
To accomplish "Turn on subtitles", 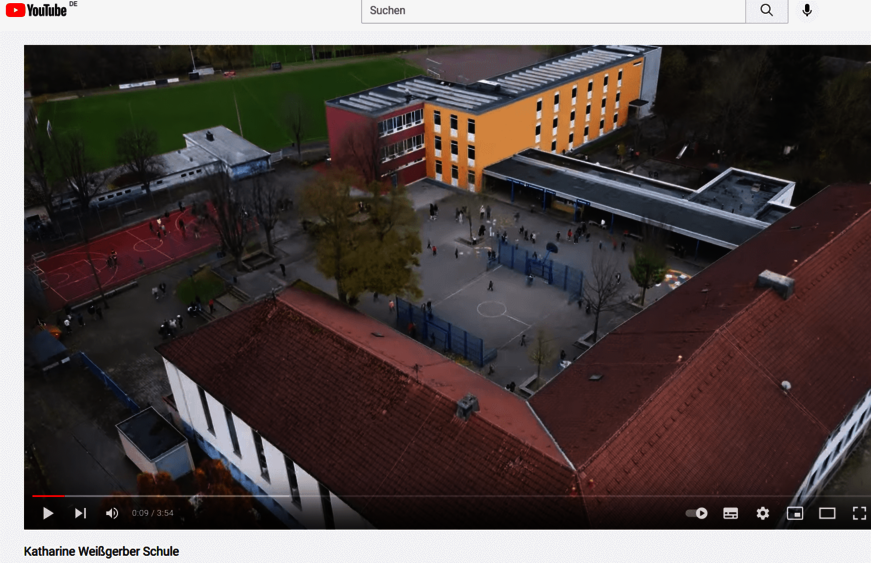I will click(x=730, y=513).
